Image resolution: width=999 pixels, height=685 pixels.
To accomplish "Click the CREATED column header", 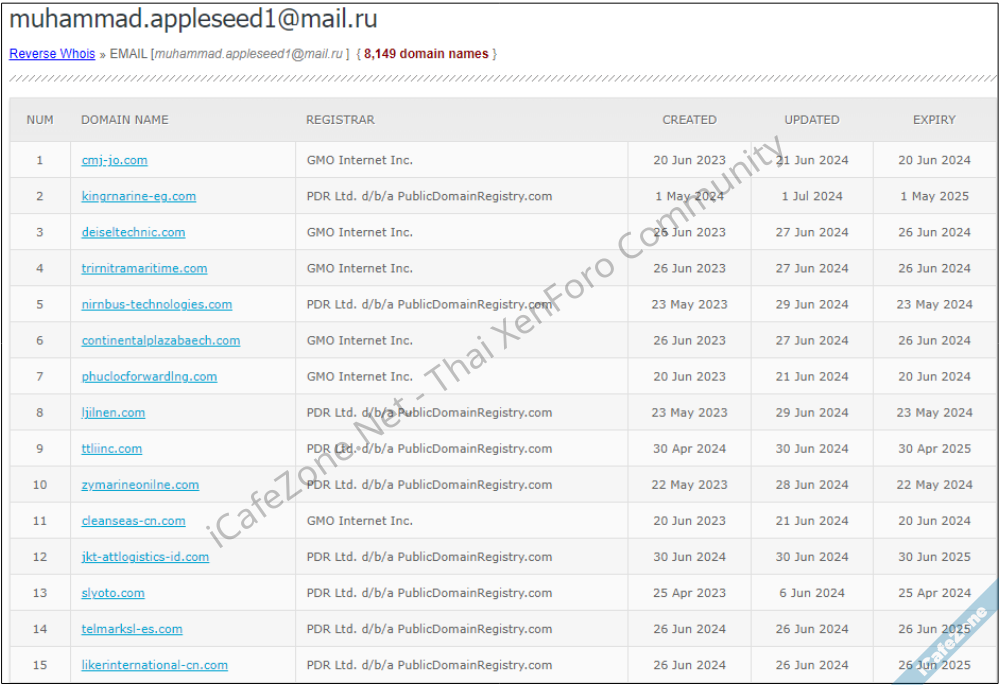I will point(689,119).
